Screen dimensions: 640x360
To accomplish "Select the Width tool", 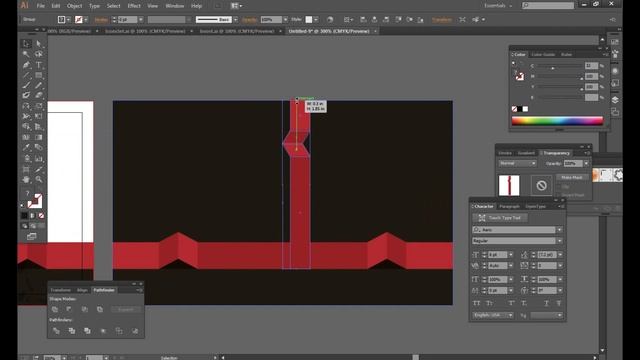I will click(27, 116).
